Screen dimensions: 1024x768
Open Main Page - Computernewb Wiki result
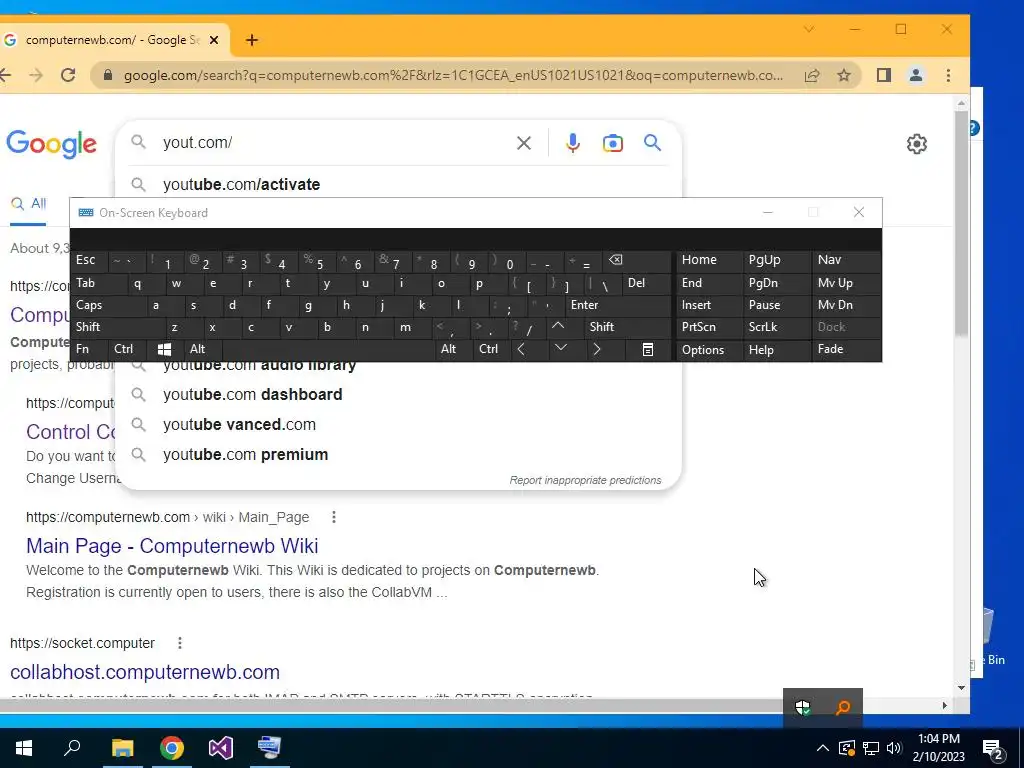pos(172,545)
